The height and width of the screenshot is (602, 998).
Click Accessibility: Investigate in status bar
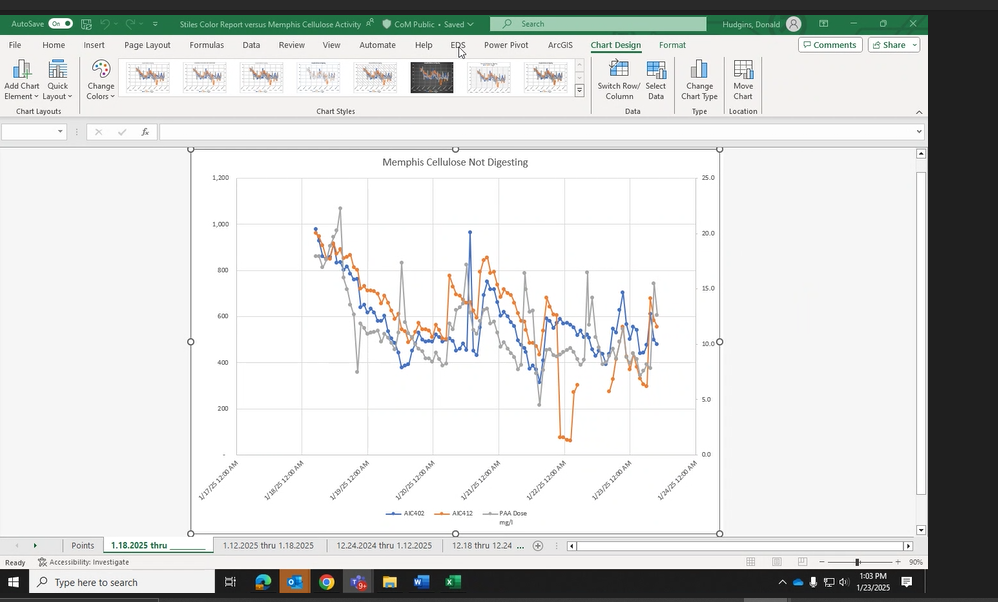83,562
